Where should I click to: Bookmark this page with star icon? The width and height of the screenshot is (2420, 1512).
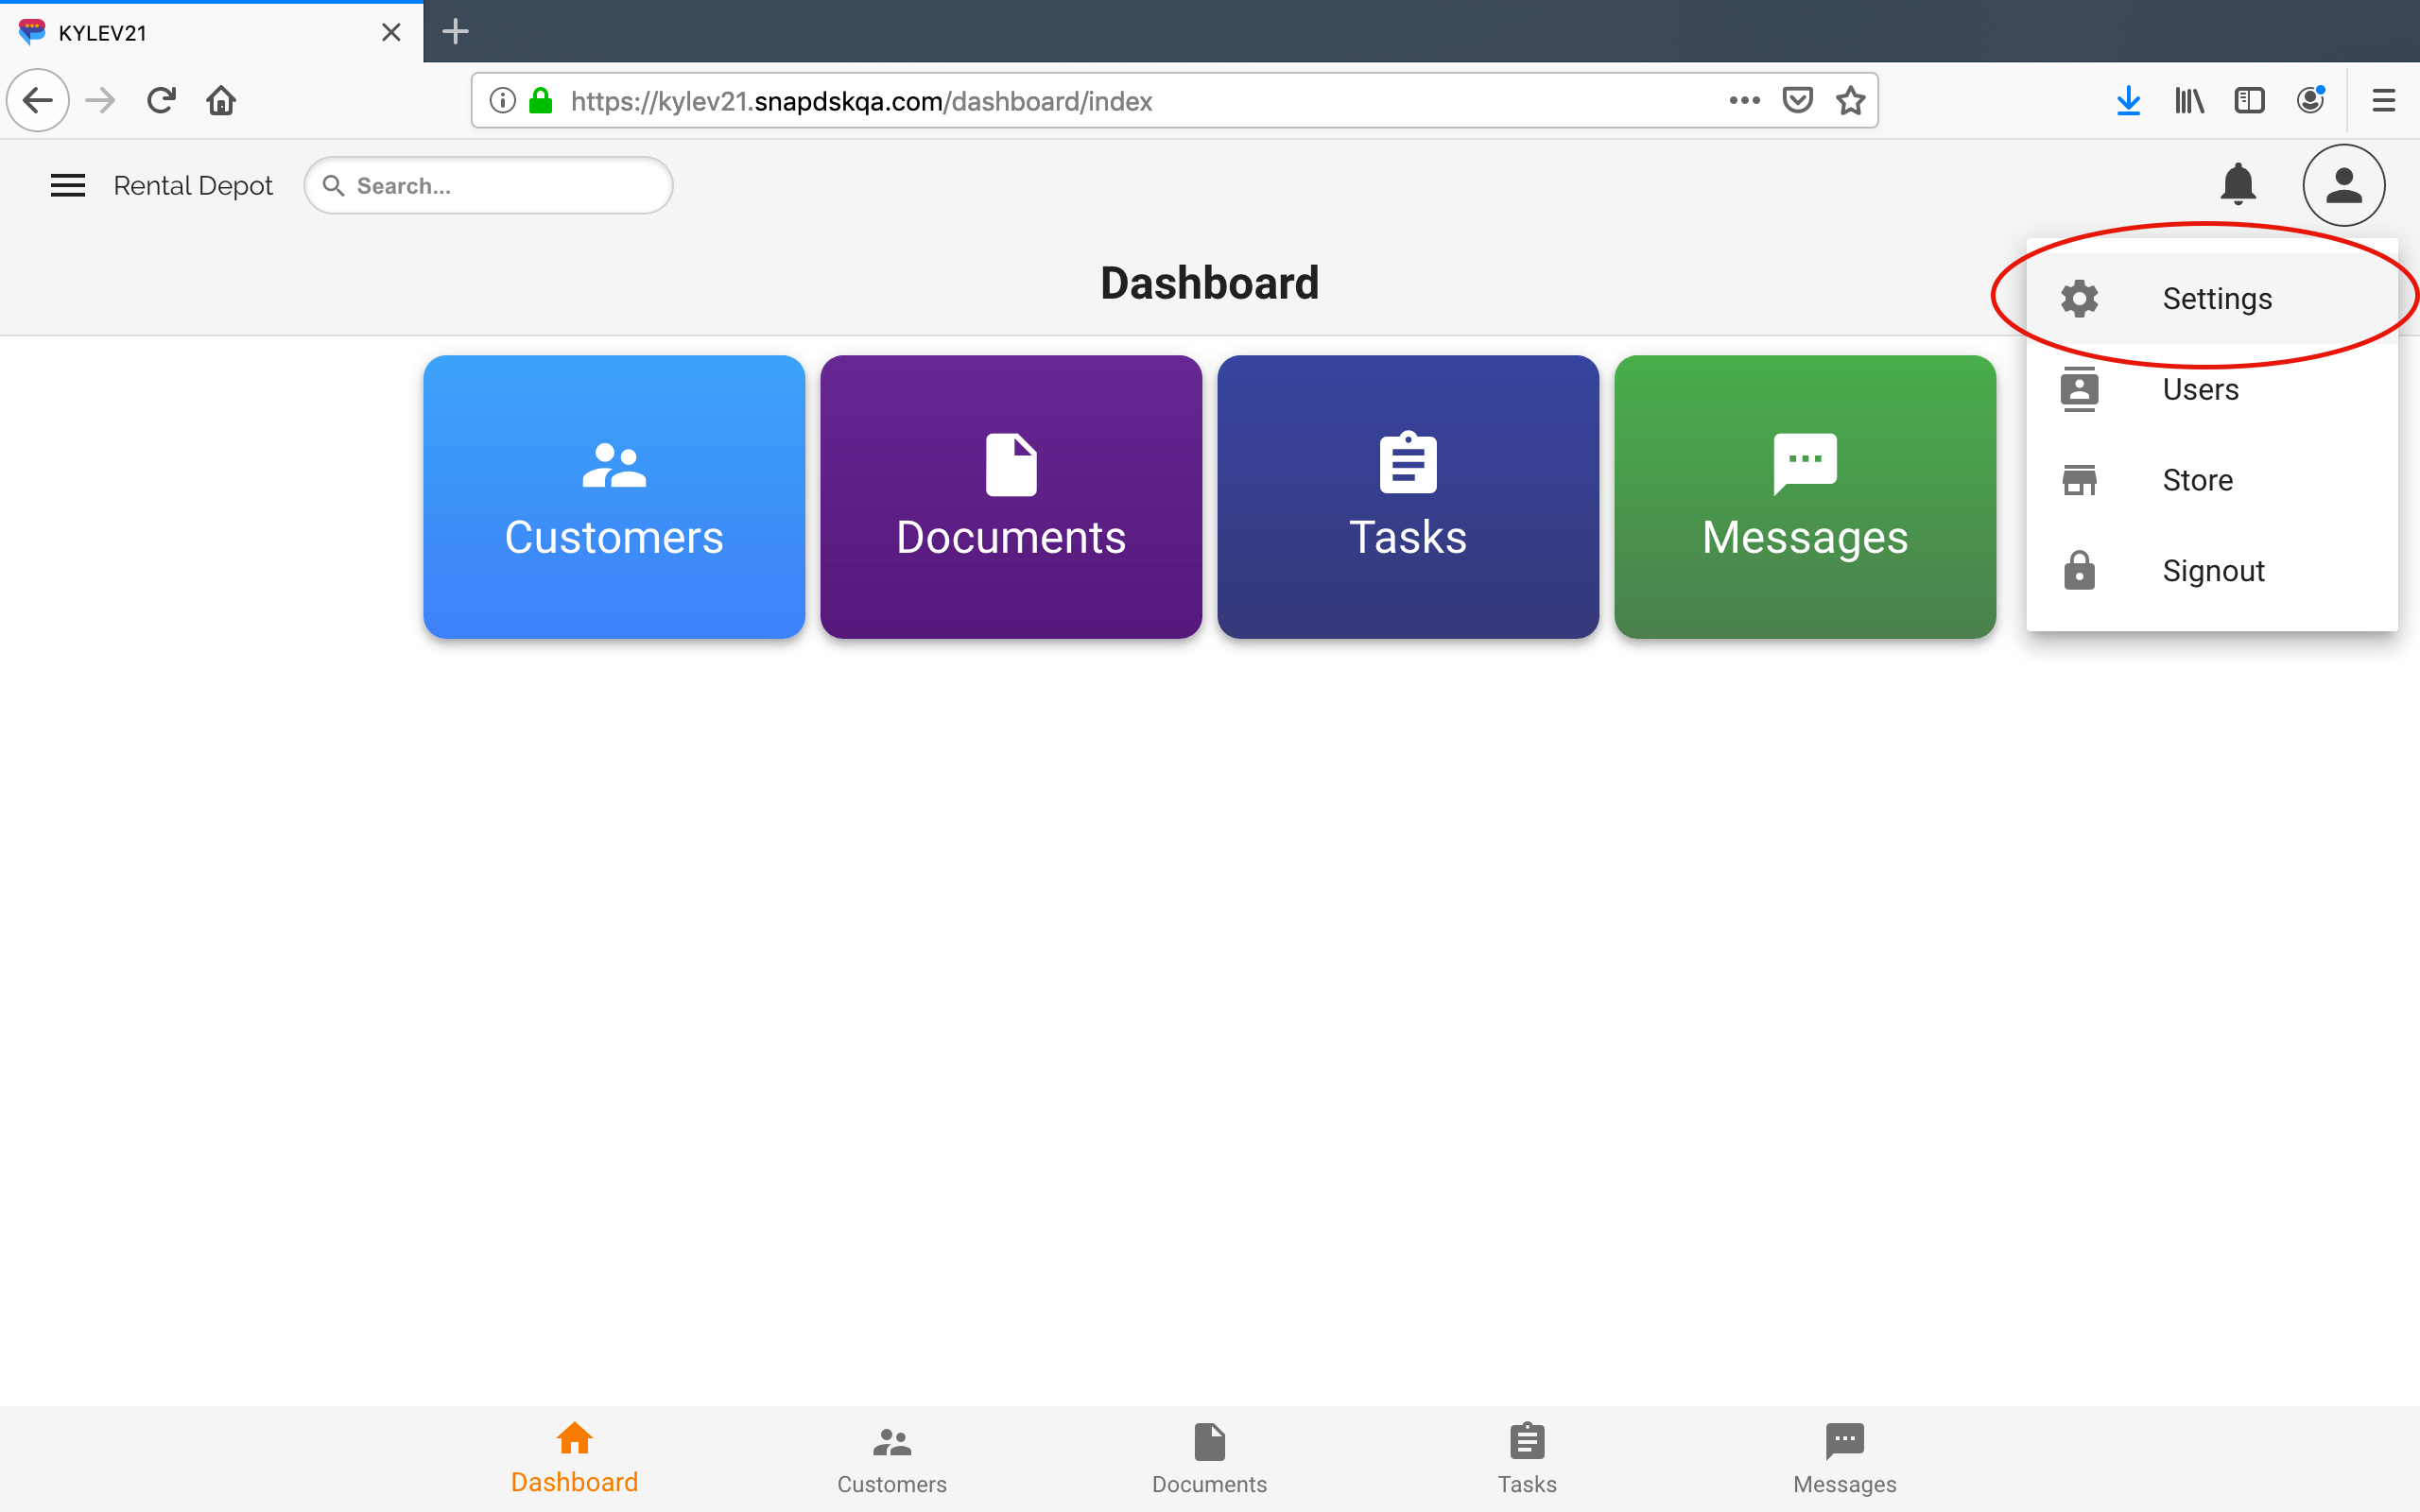(x=1850, y=101)
